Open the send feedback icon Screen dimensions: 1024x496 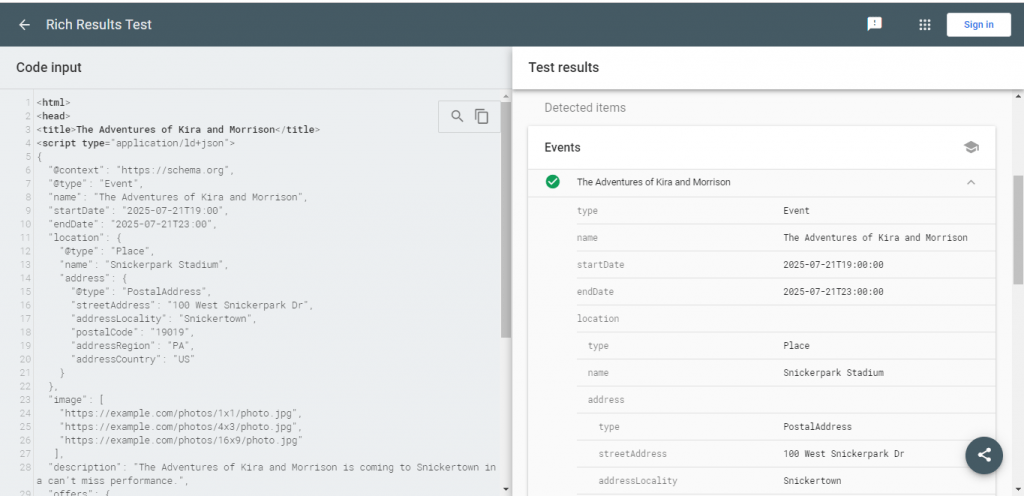click(x=874, y=25)
